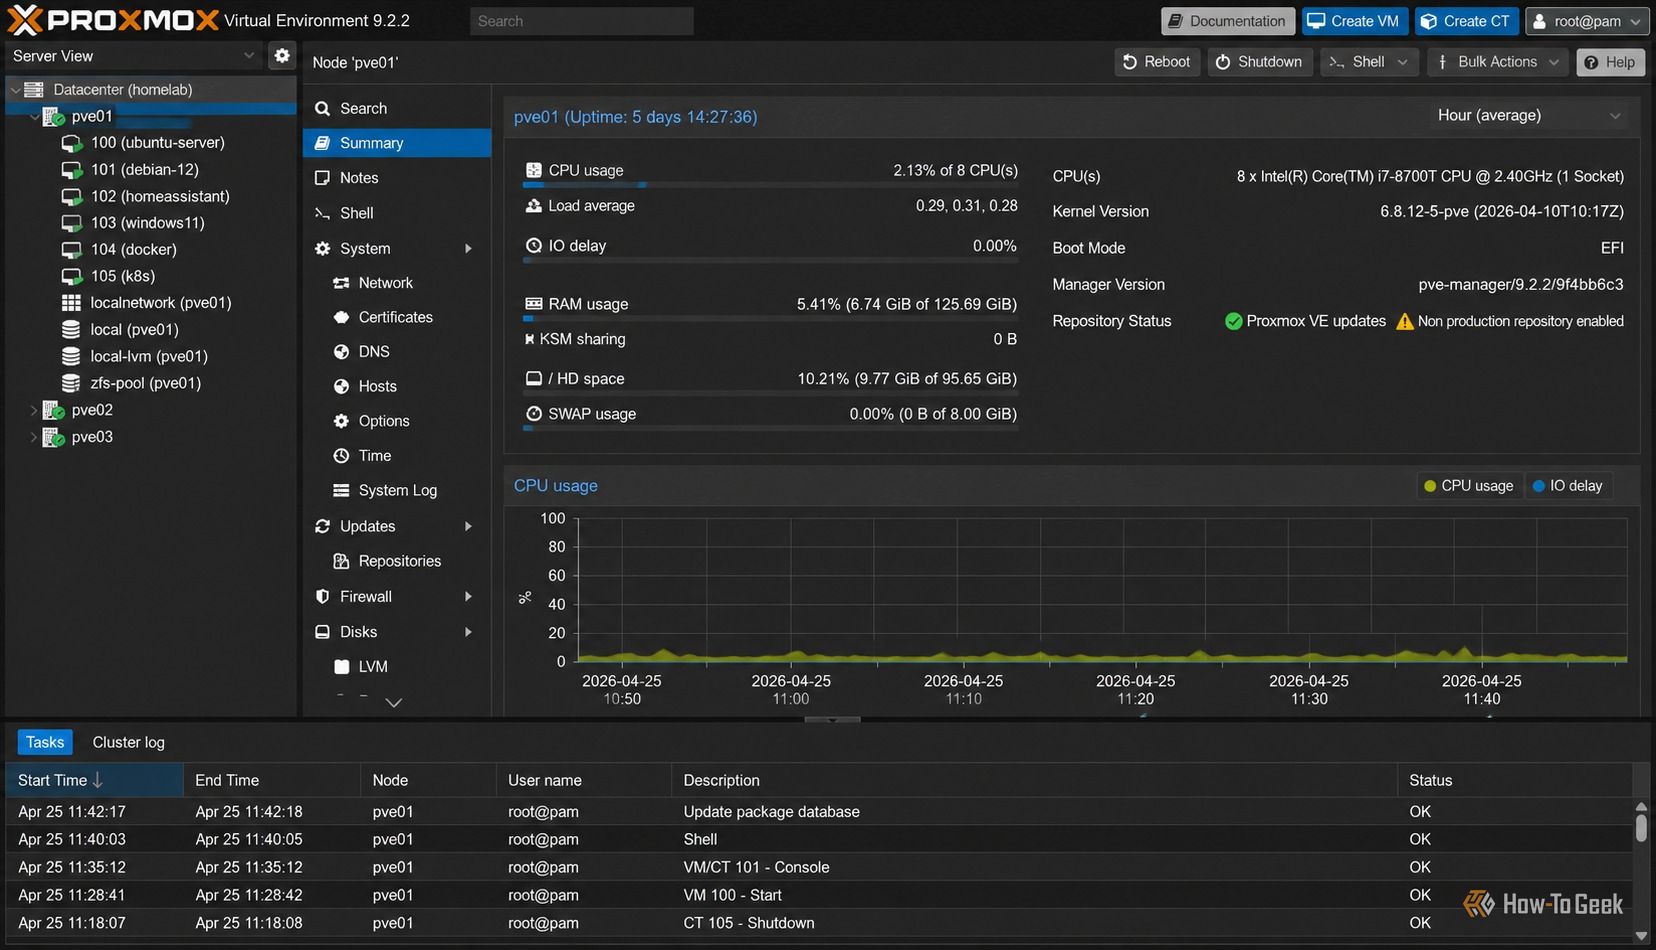1656x950 pixels.
Task: Toggle IO delay legend in chart
Action: pyautogui.click(x=1567, y=486)
